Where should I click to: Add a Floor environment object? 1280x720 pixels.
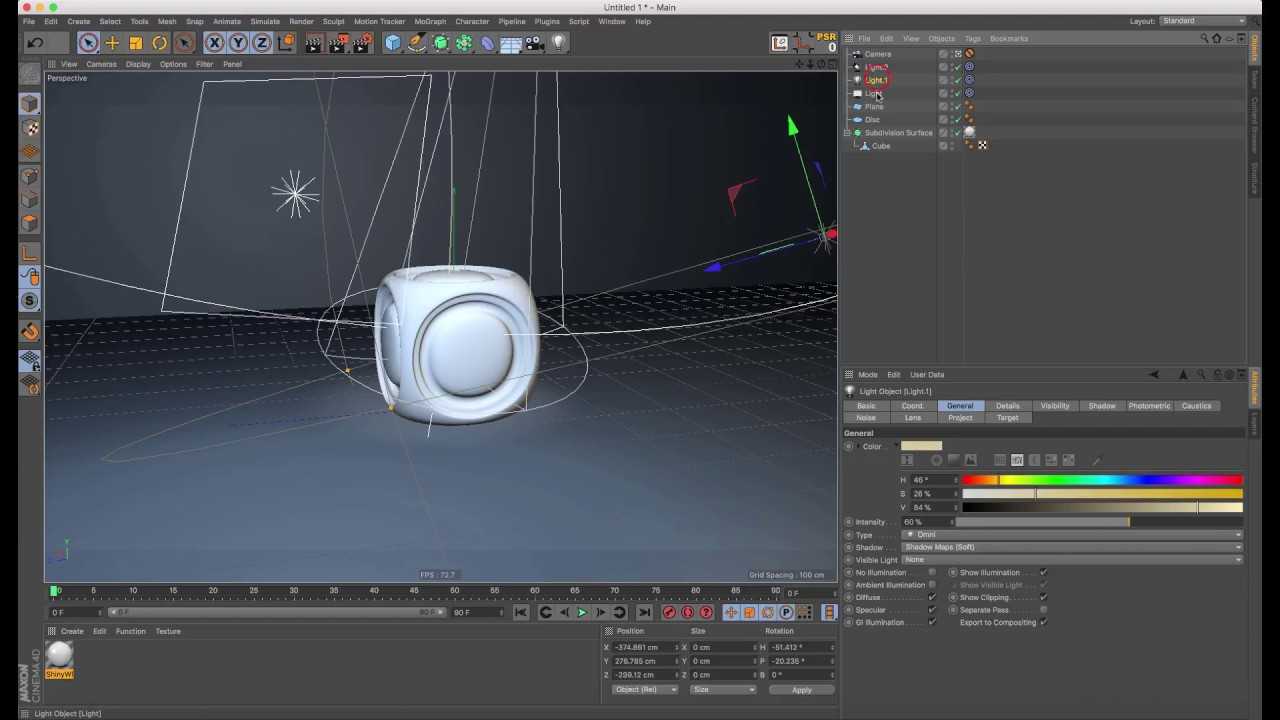511,43
